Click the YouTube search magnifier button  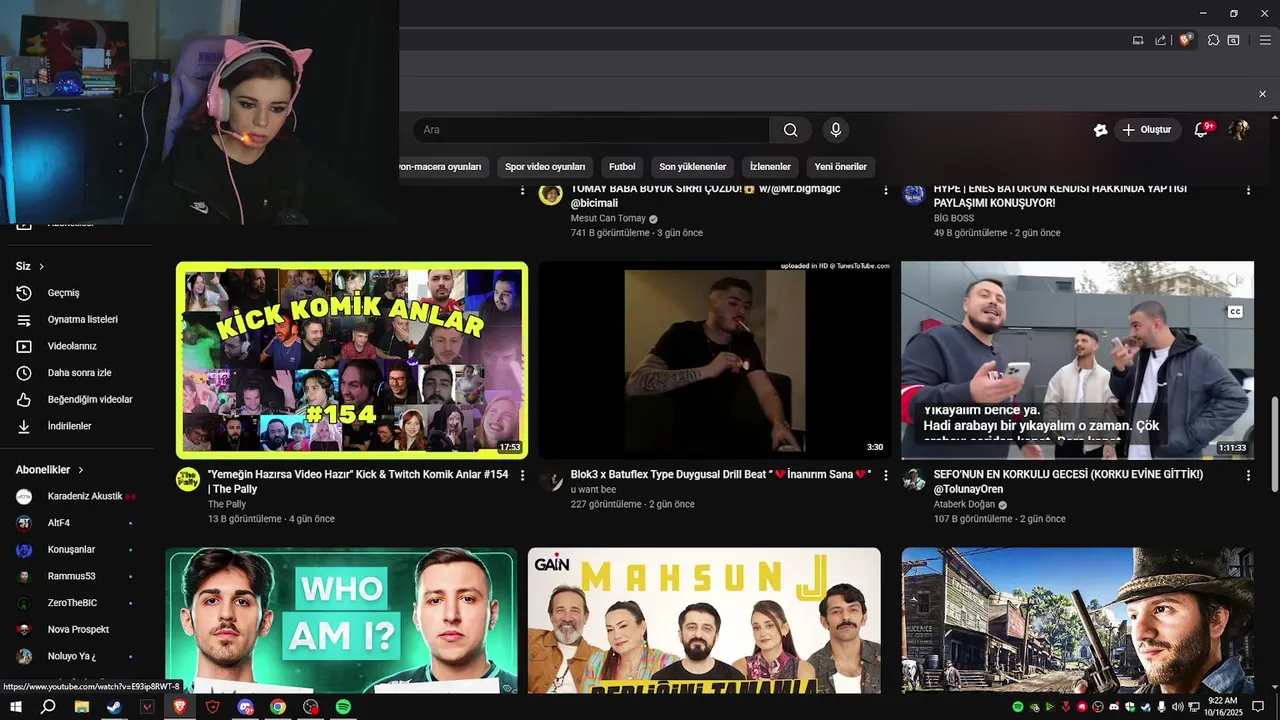click(790, 130)
